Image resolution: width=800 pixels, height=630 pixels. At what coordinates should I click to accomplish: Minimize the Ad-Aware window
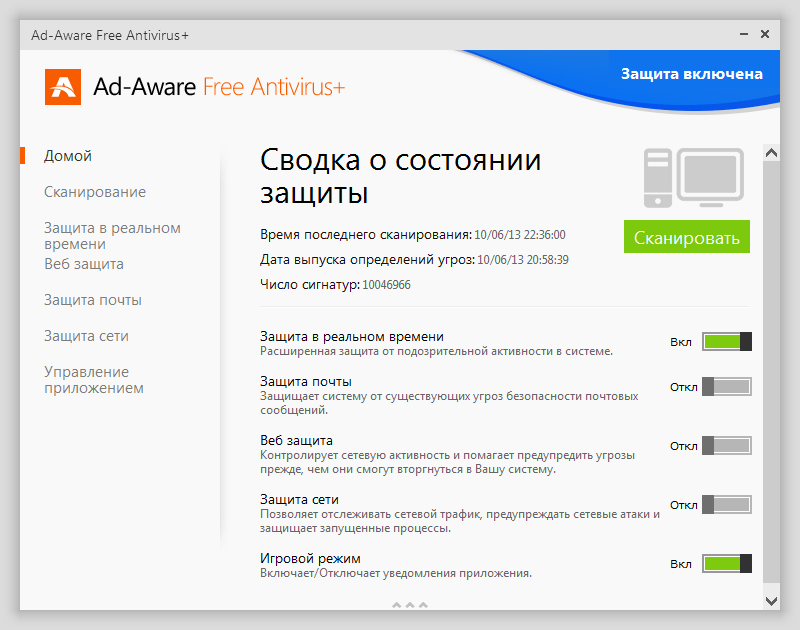point(744,34)
